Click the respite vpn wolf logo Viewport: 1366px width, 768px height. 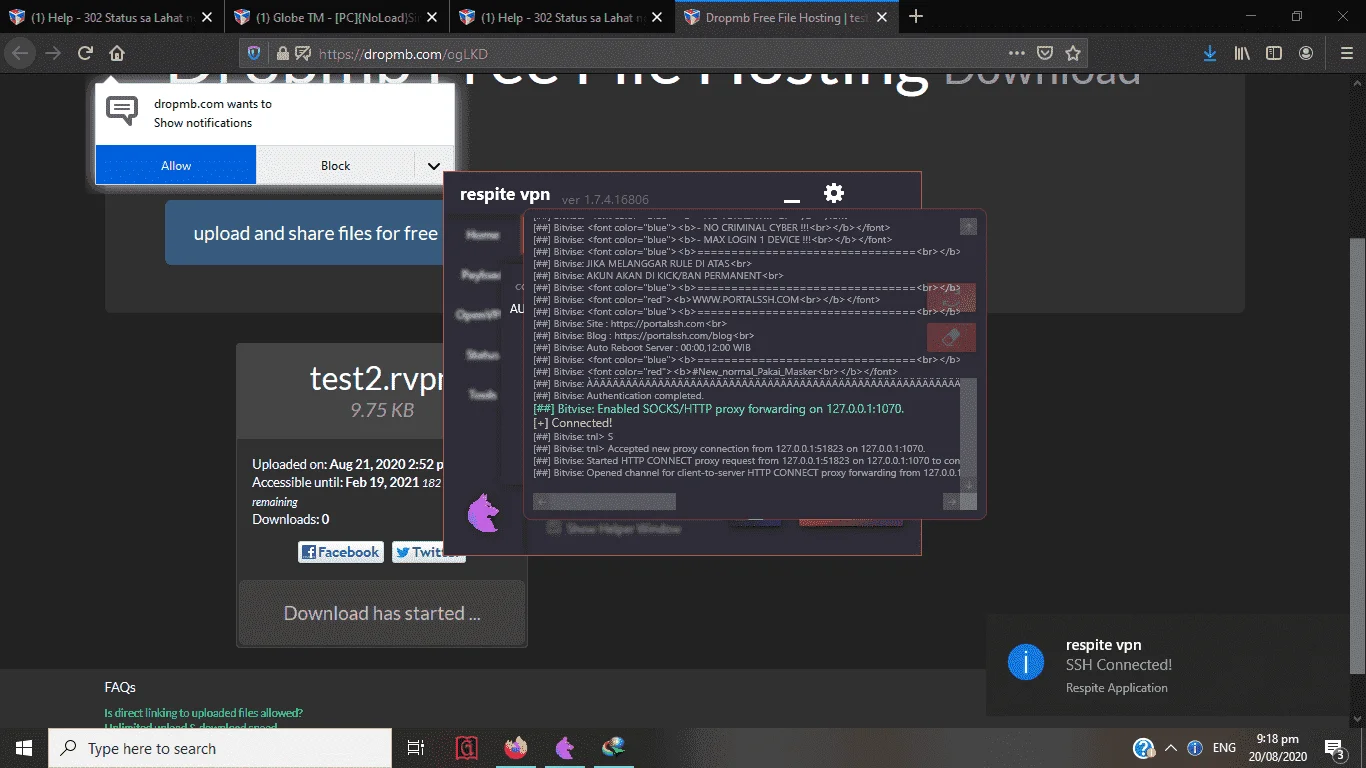[x=484, y=514]
